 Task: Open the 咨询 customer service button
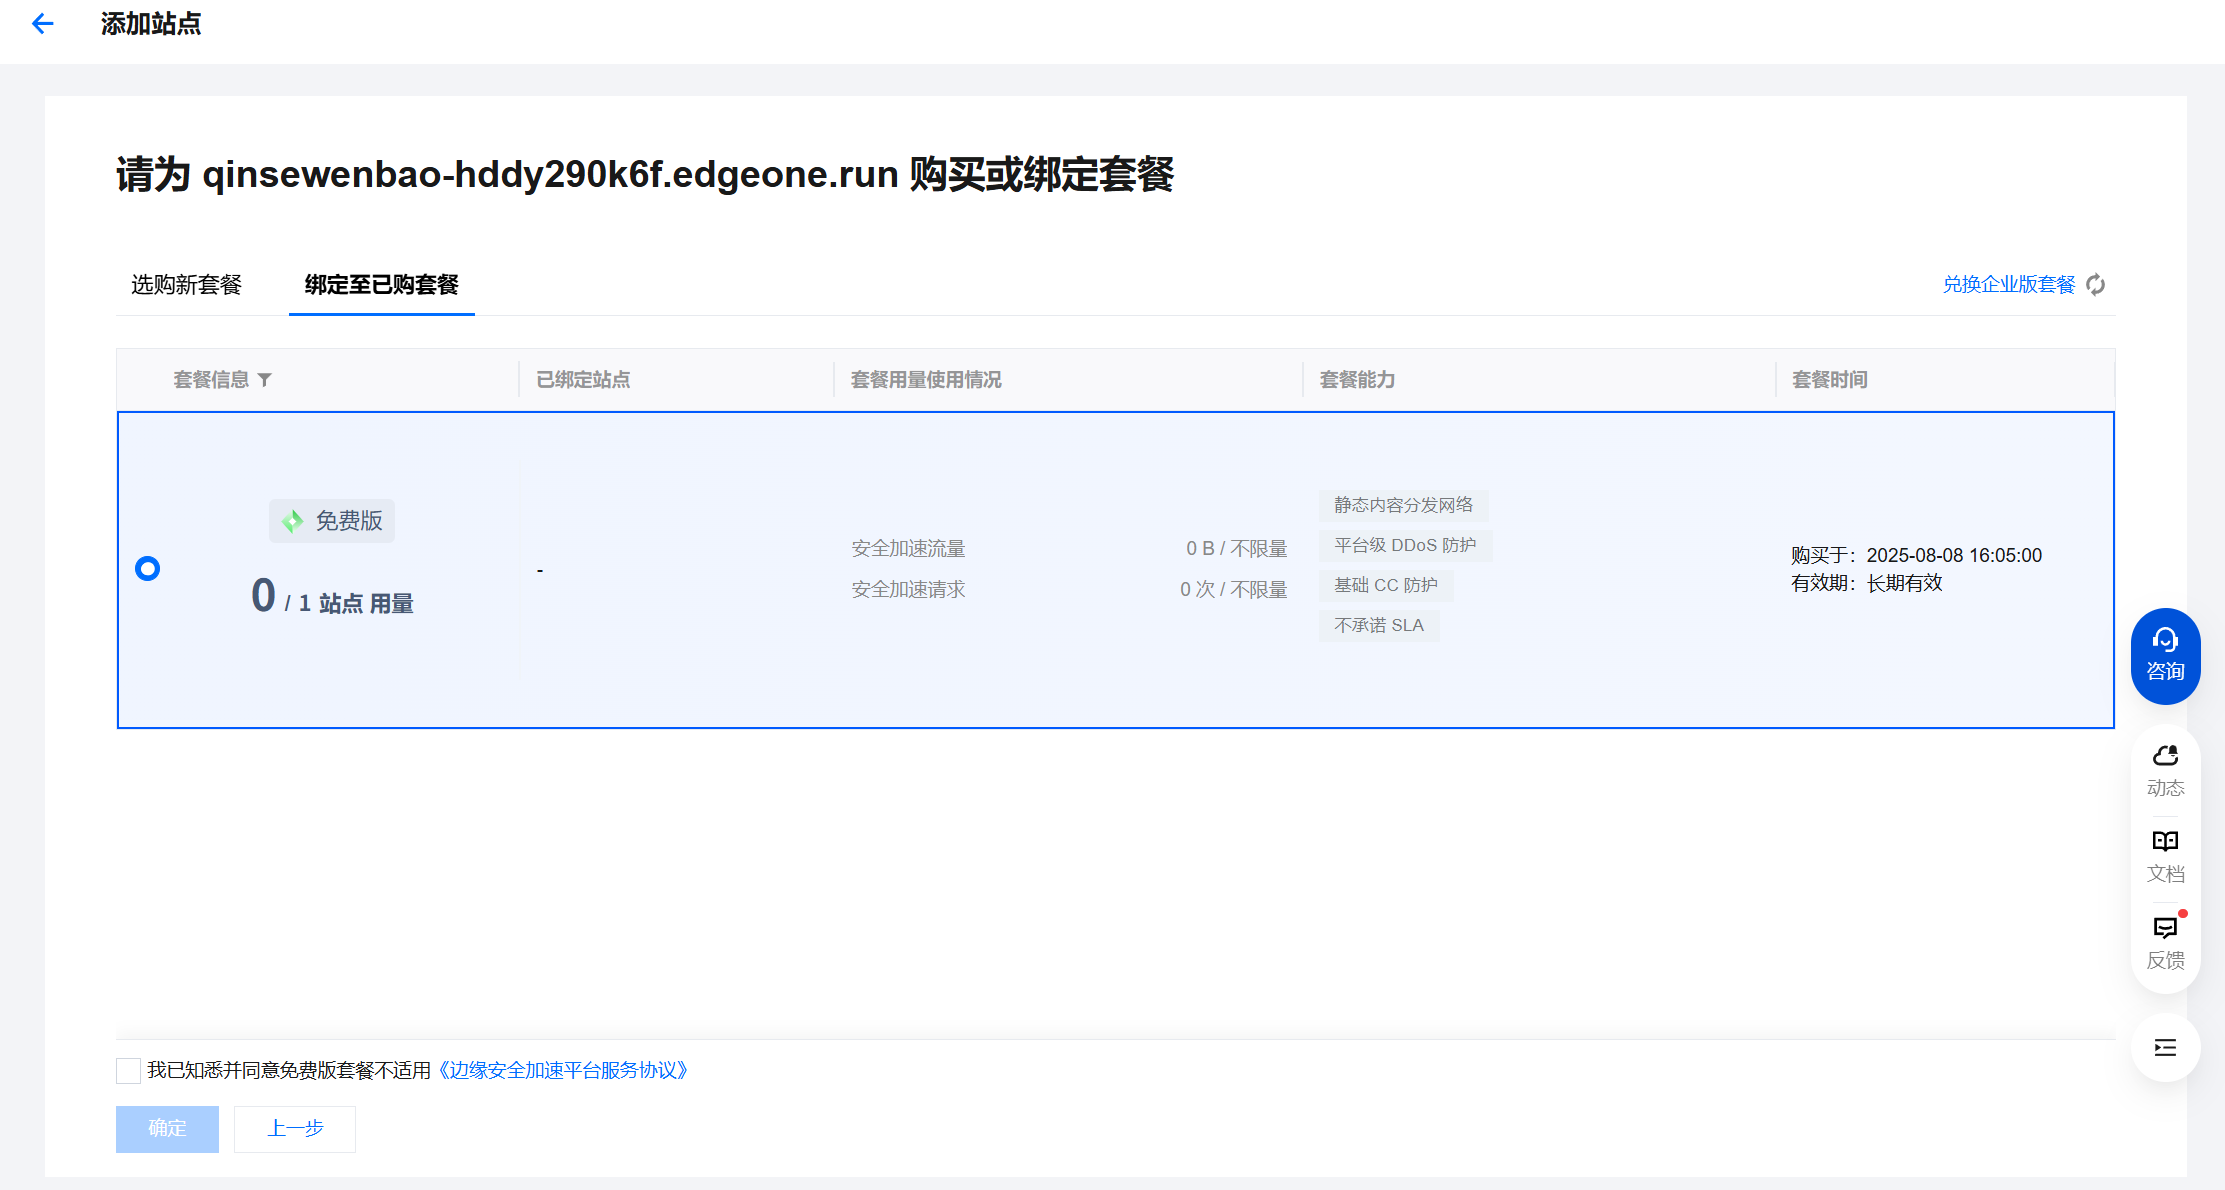point(2165,656)
